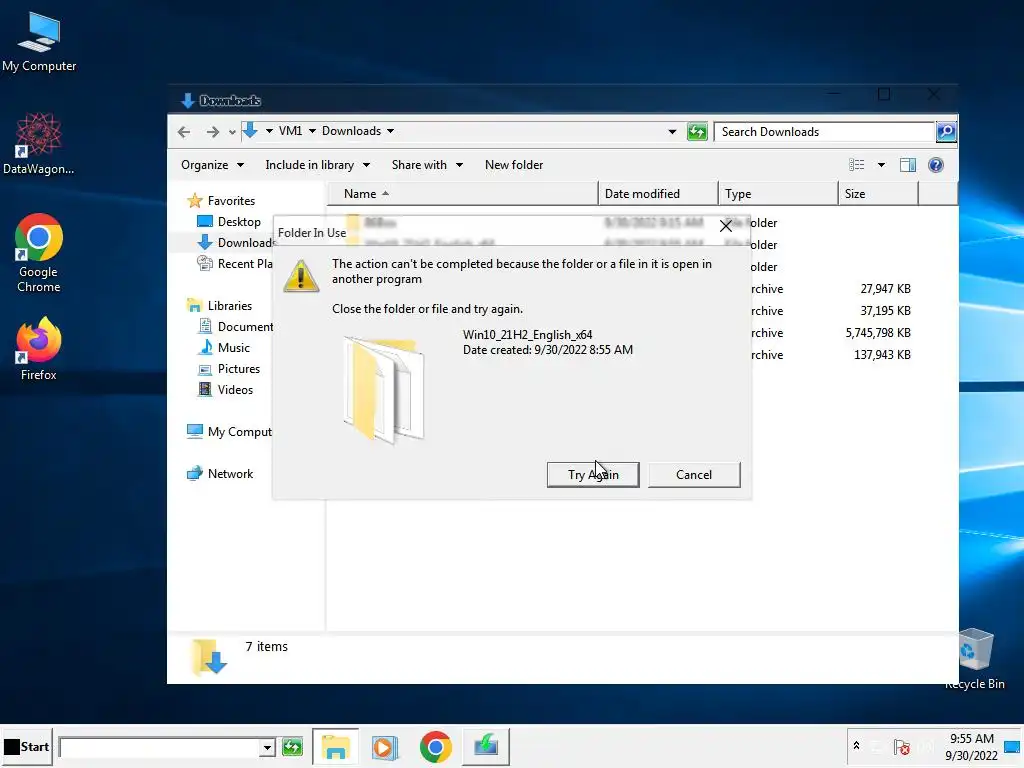The image size is (1024, 768).
Task: Toggle the preview pane icon
Action: [908, 165]
